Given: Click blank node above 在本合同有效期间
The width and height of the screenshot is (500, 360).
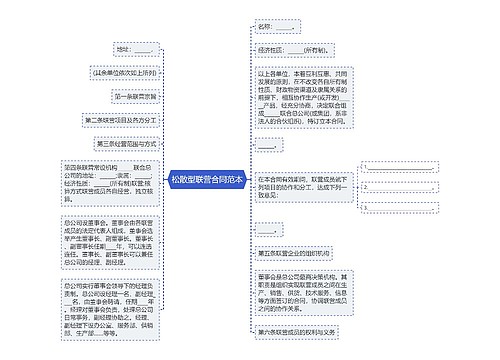Looking at the screenshot, I should [x=269, y=145].
